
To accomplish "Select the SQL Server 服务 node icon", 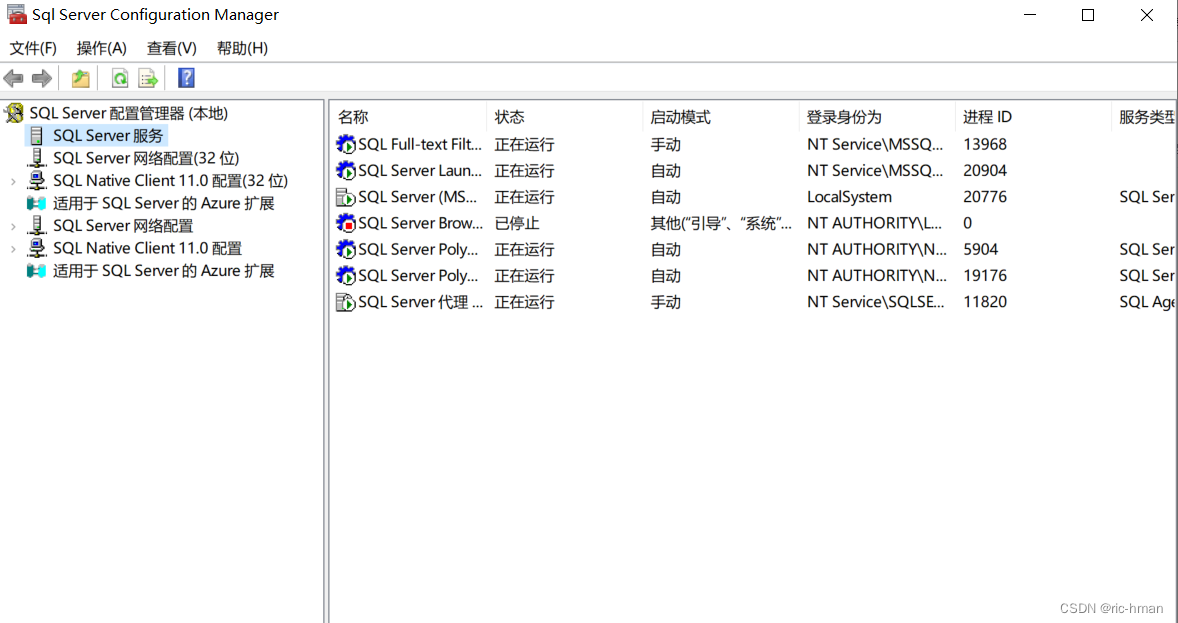I will click(x=36, y=135).
